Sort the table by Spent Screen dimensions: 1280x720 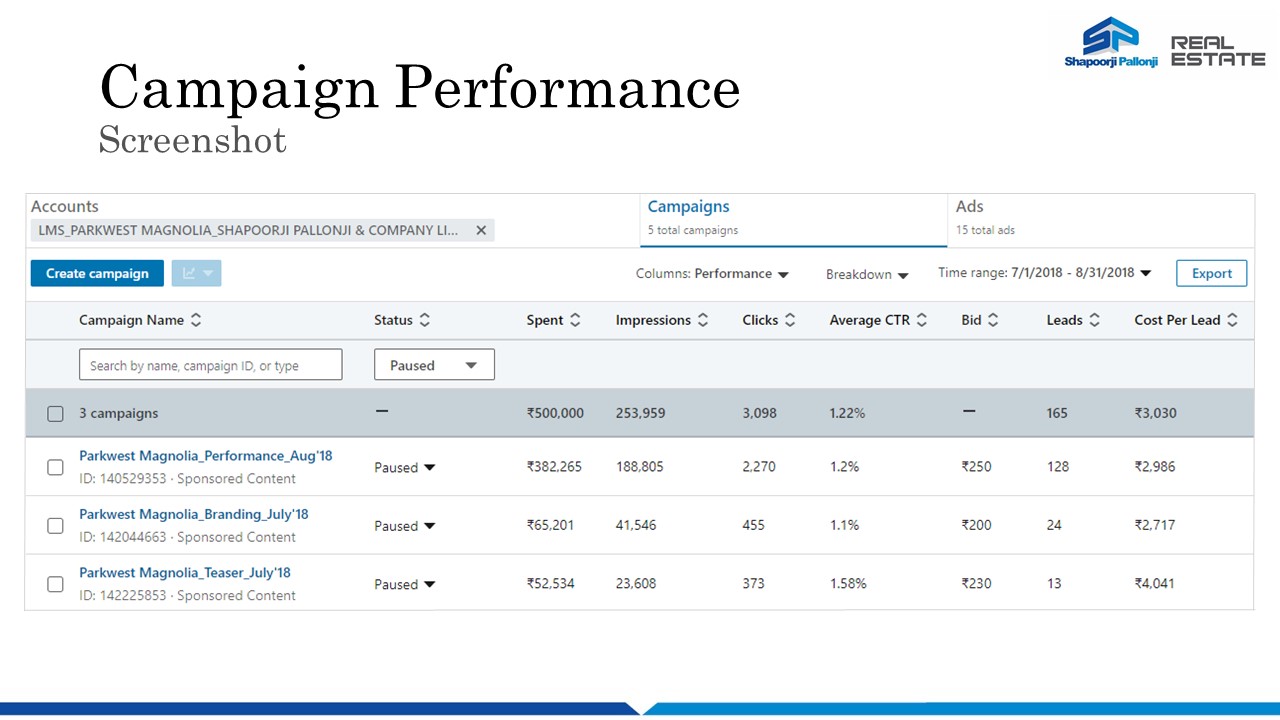click(575, 321)
